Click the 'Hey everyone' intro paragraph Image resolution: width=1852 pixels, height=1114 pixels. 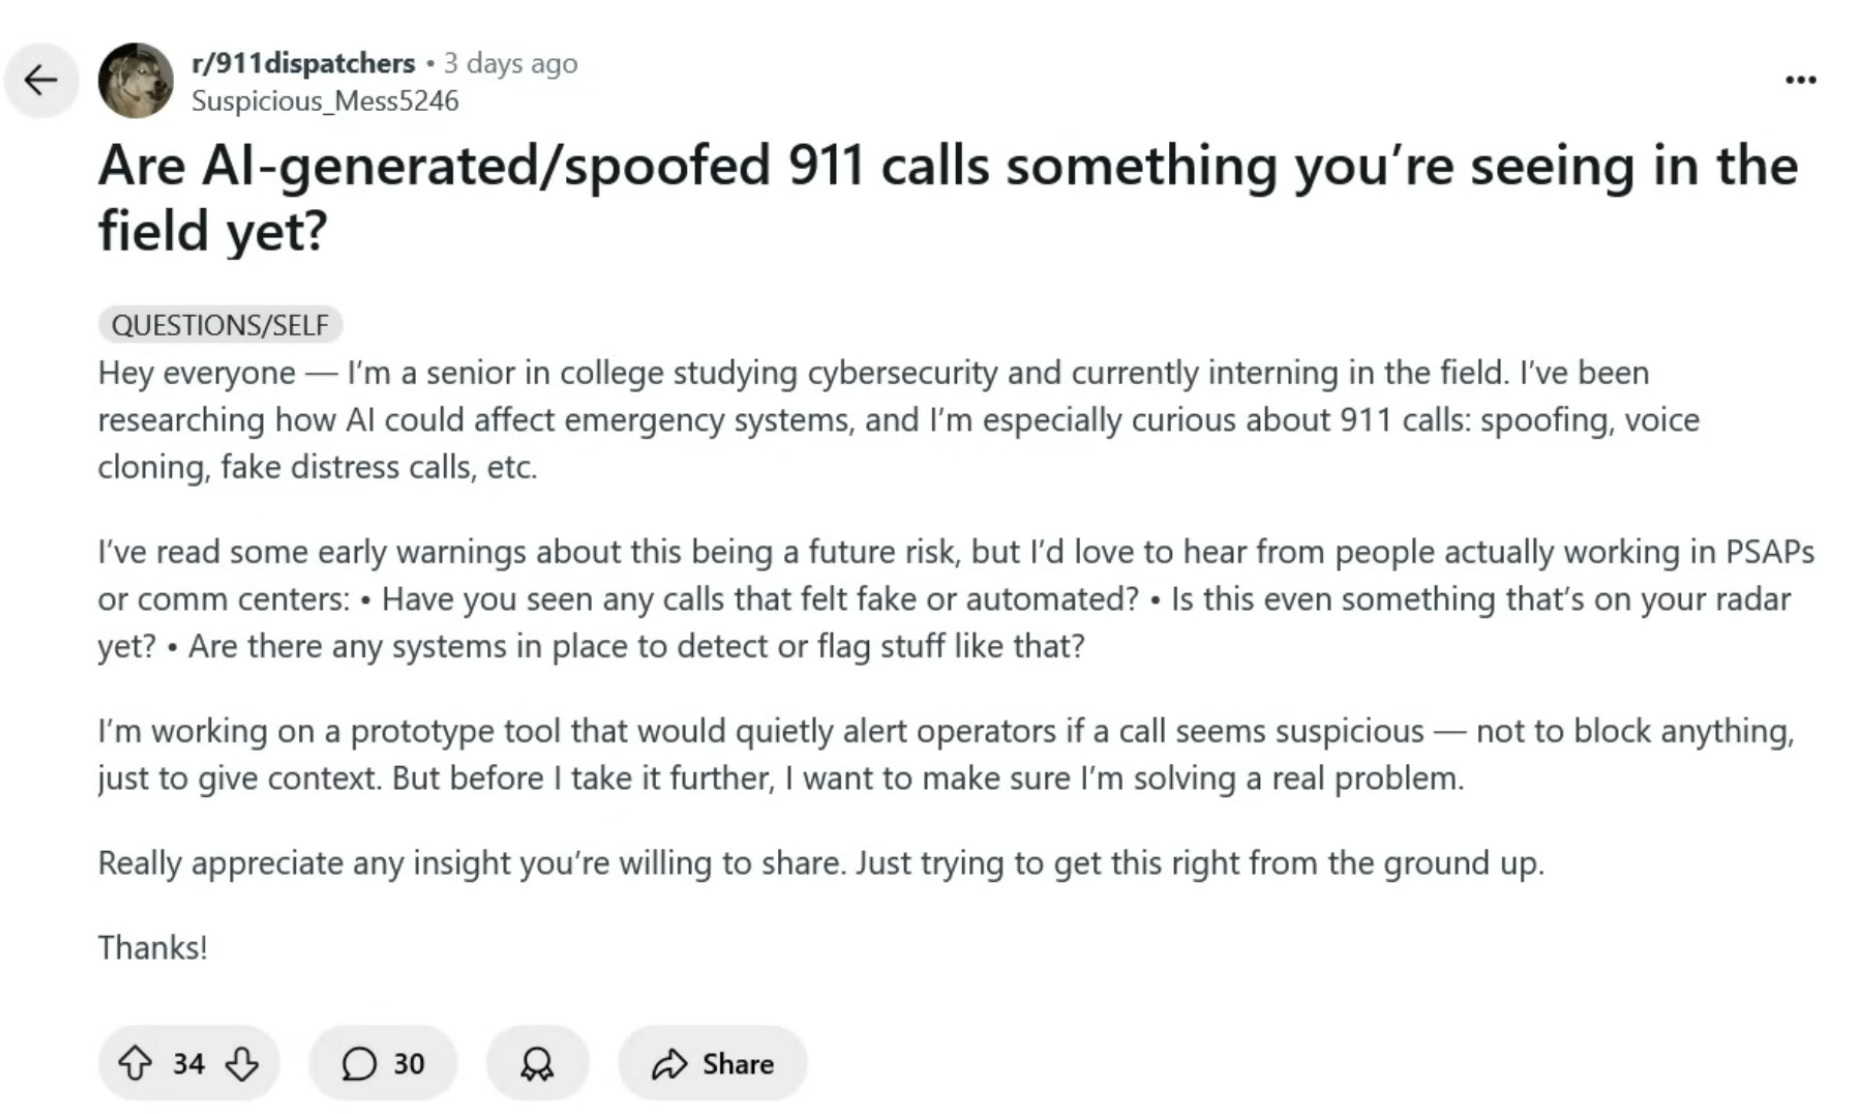[898, 420]
